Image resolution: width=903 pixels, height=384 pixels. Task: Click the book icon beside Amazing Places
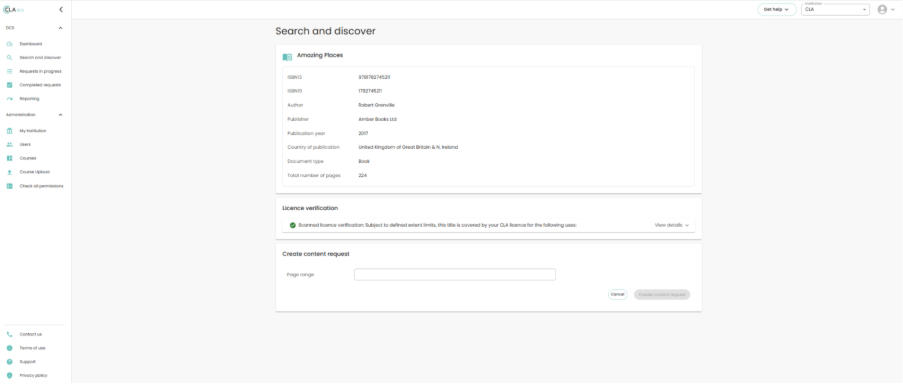point(287,57)
